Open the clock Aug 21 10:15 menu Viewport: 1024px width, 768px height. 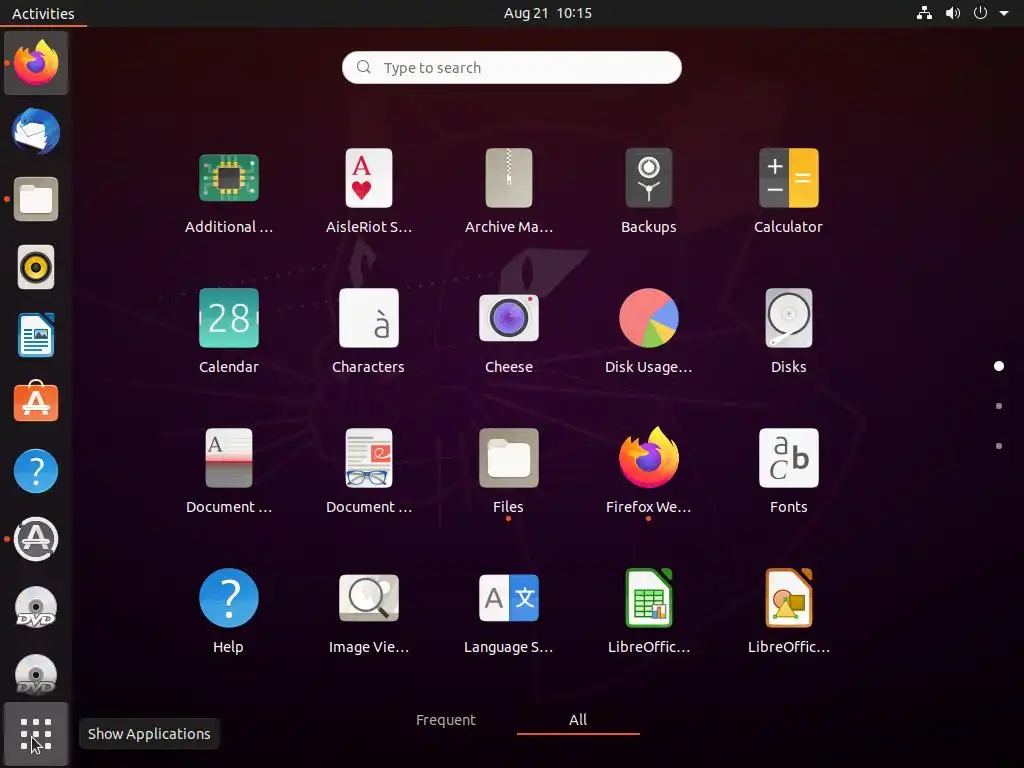[x=548, y=13]
